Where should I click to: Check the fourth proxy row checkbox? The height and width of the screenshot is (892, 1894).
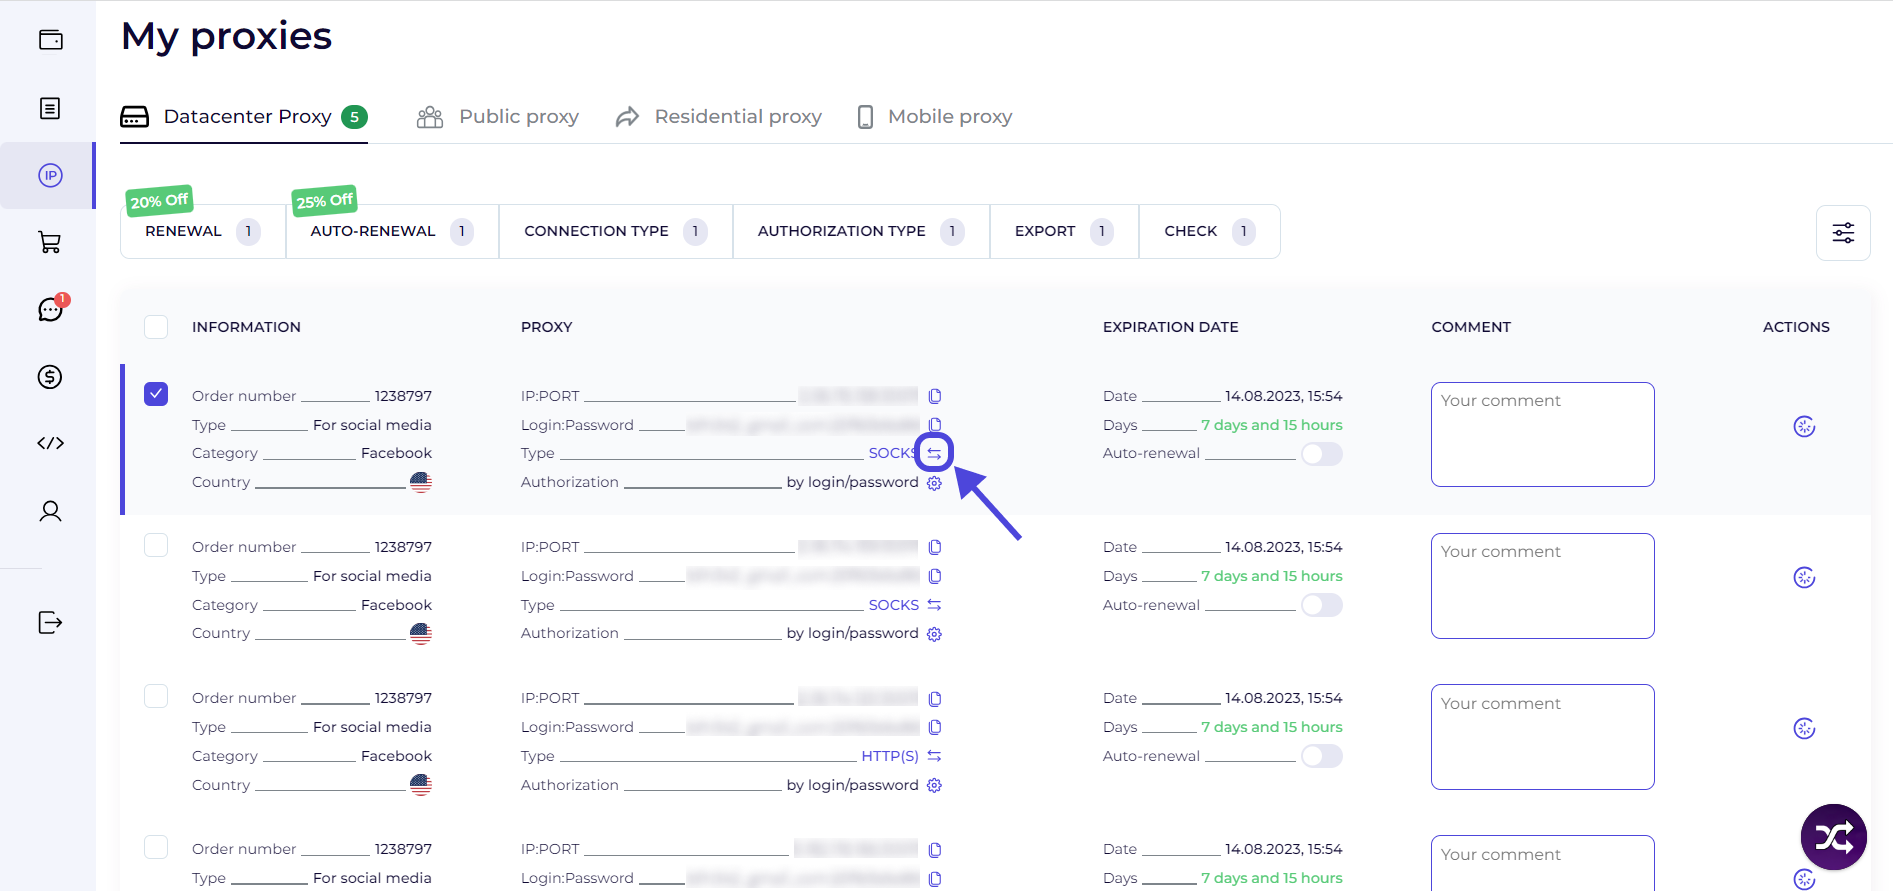click(x=156, y=847)
